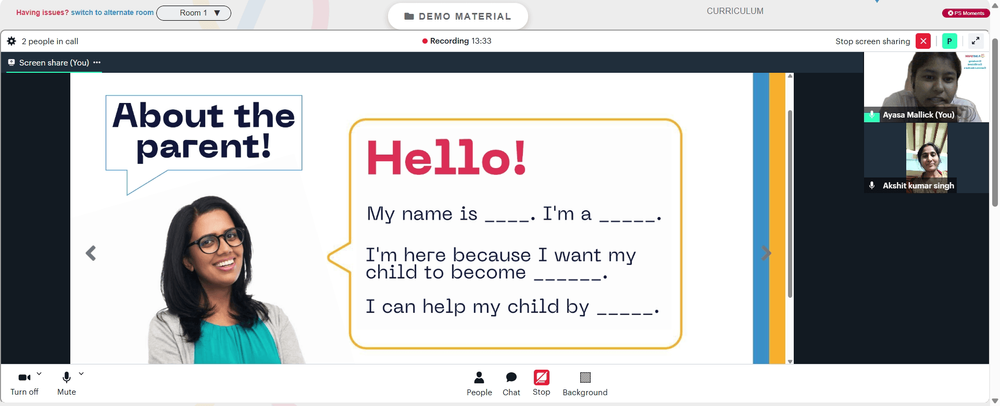
Task: Click the PS Moments button
Action: click(966, 13)
